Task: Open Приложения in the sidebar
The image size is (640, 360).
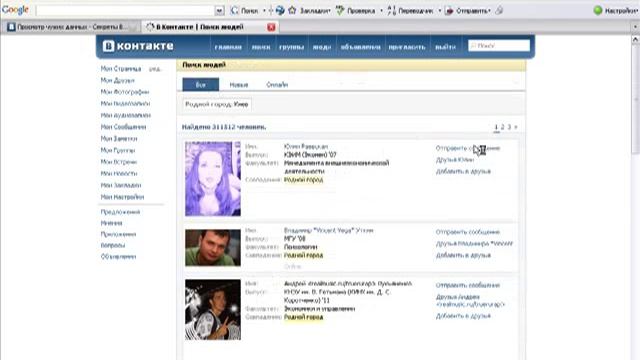Action: tap(118, 234)
